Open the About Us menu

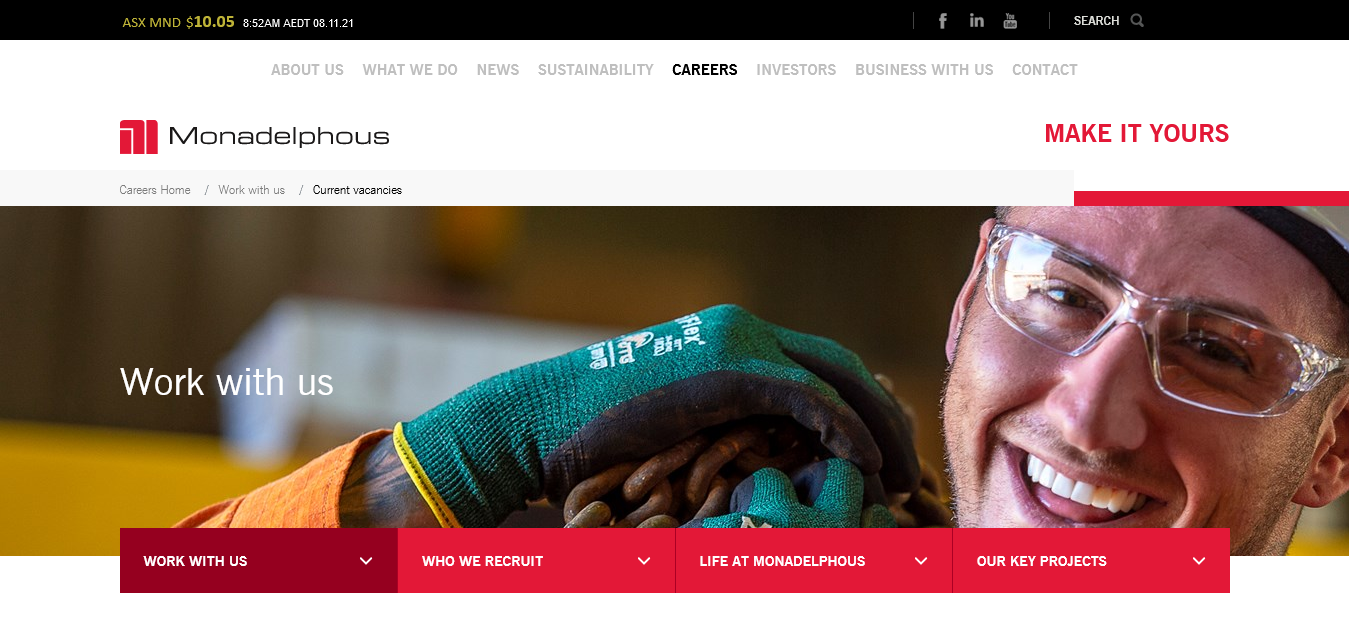(x=307, y=70)
